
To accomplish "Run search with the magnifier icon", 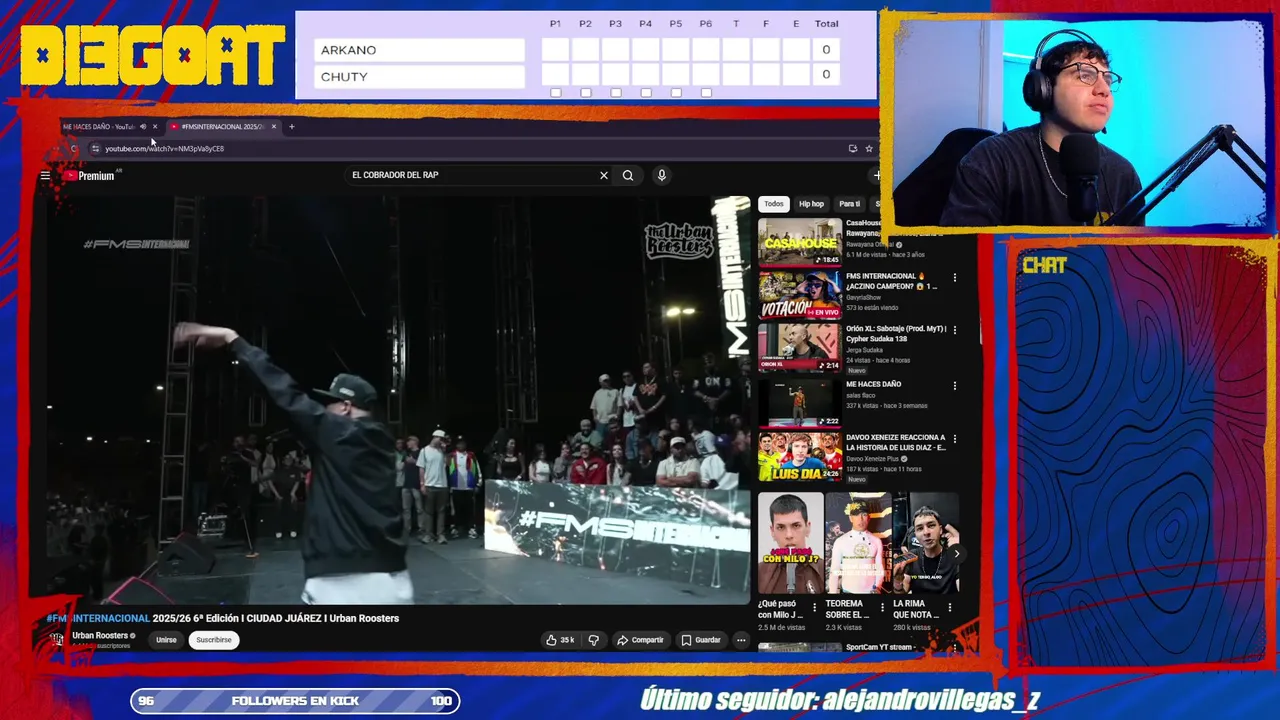I will (x=628, y=175).
